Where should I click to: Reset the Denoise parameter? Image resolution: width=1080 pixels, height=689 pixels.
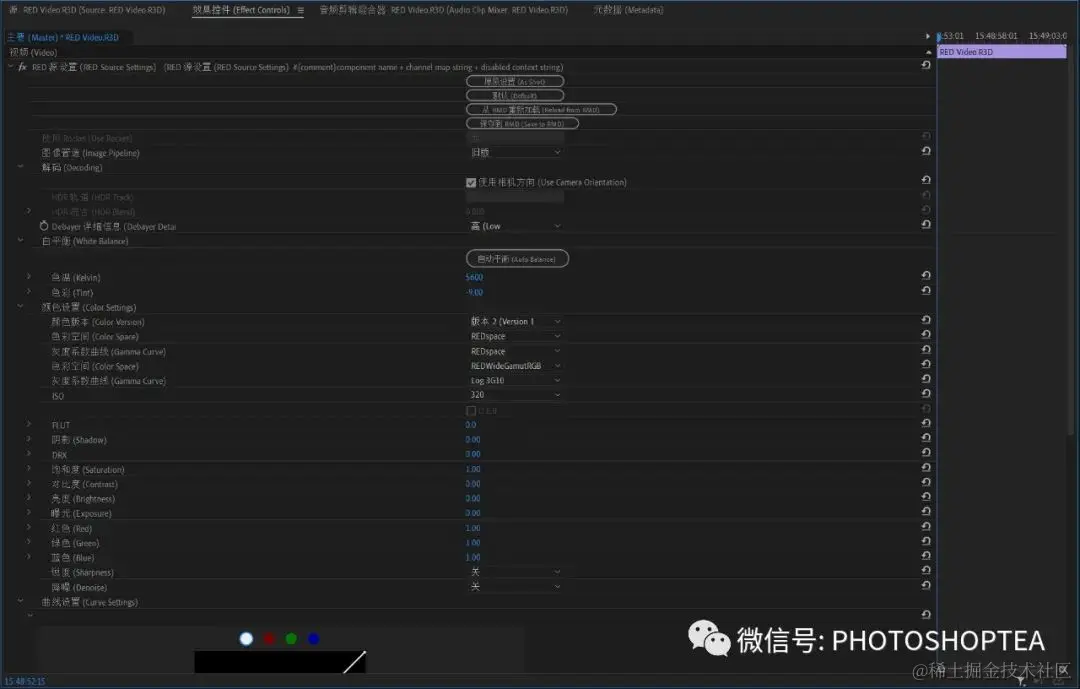point(926,585)
